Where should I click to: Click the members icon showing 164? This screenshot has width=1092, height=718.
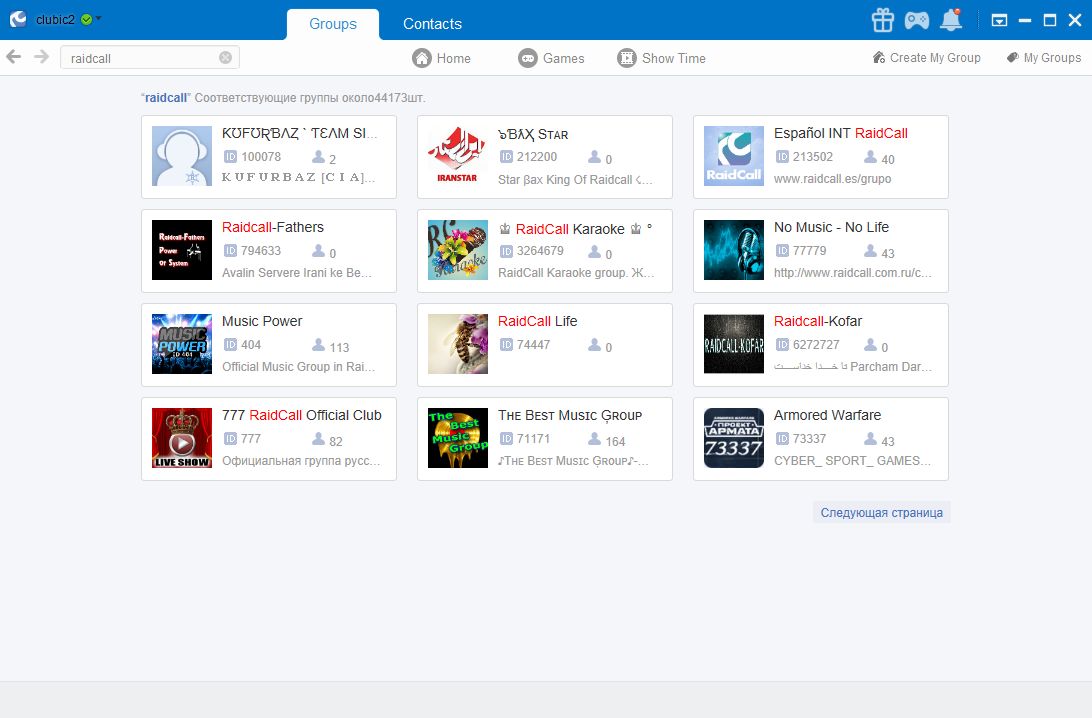594,439
